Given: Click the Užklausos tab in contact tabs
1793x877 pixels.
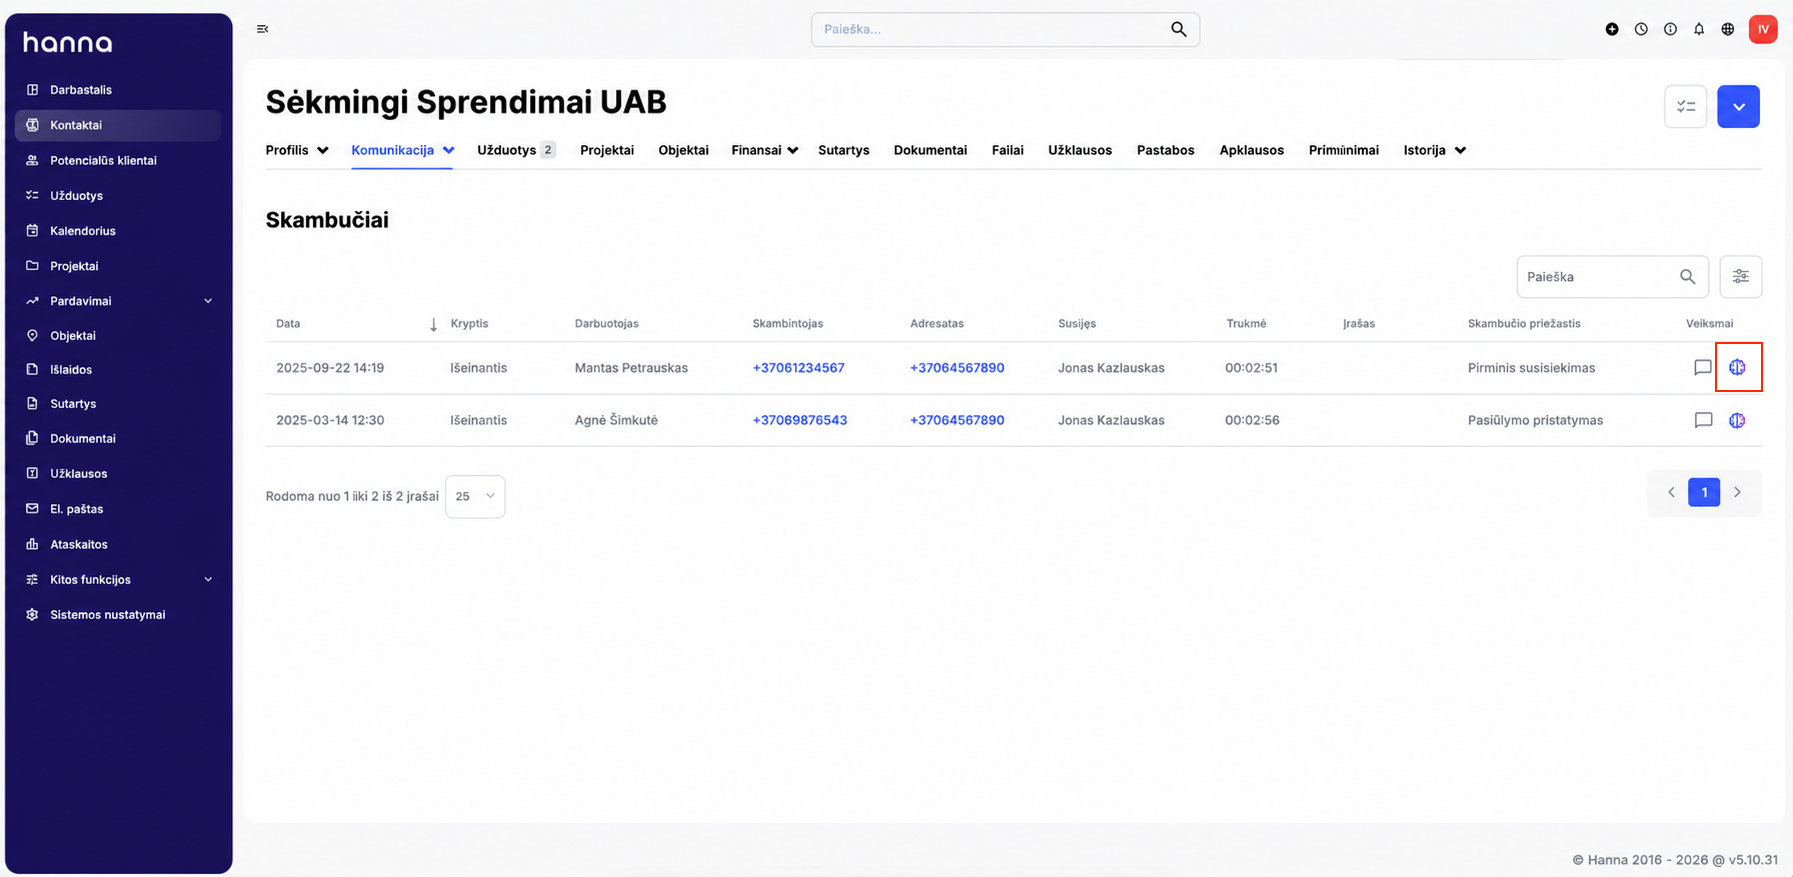Looking at the screenshot, I should [x=1080, y=150].
